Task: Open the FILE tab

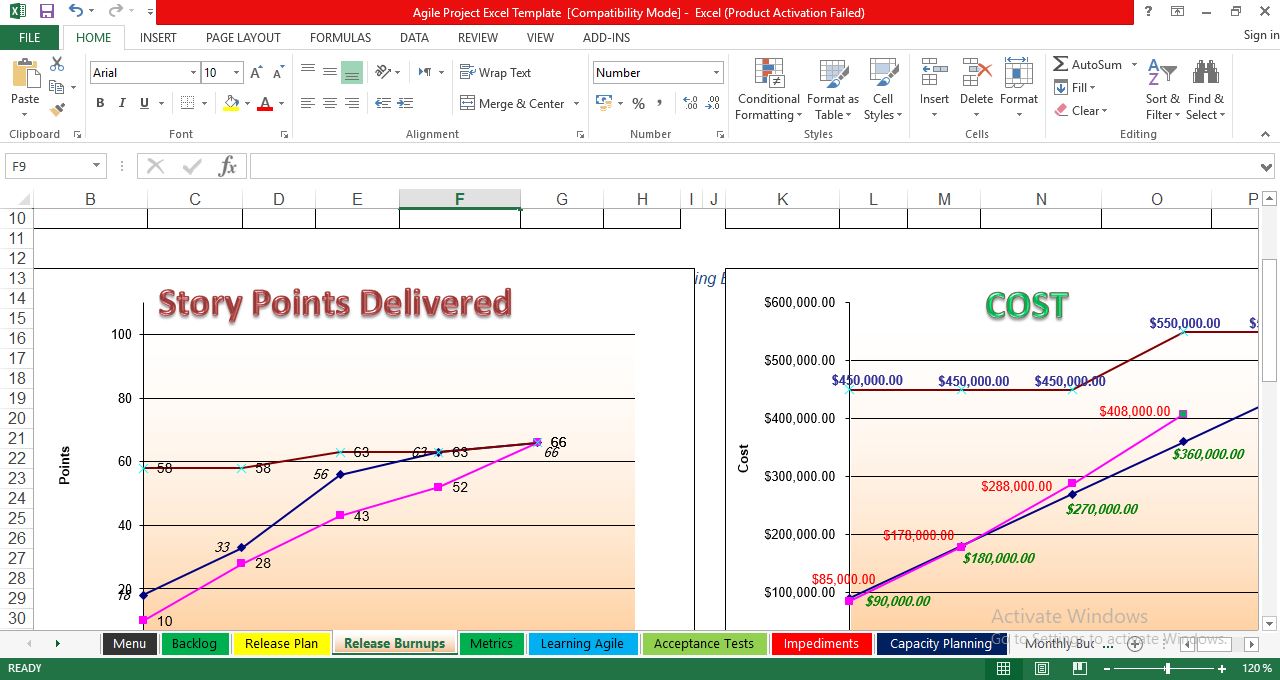Action: [30, 37]
